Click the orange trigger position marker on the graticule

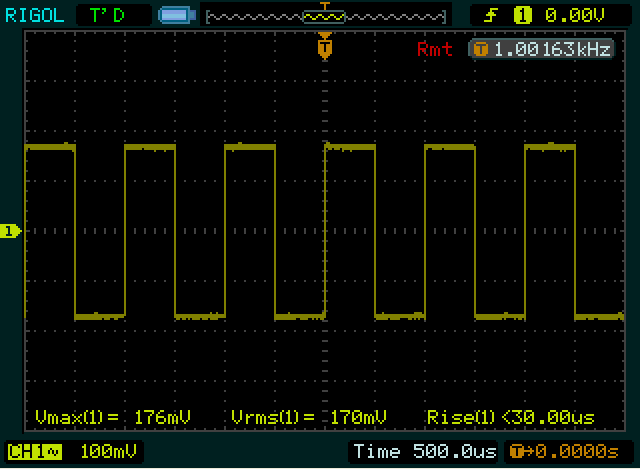tap(325, 46)
